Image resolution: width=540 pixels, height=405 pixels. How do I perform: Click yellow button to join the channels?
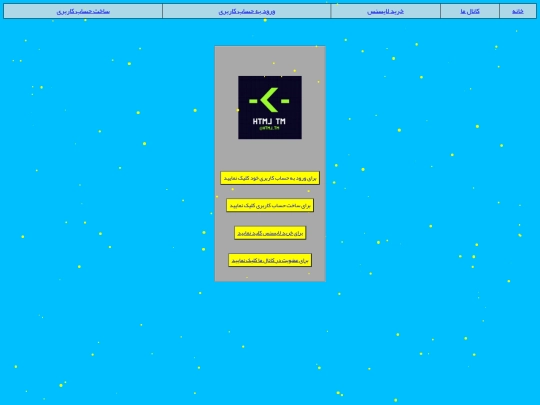coord(270,260)
